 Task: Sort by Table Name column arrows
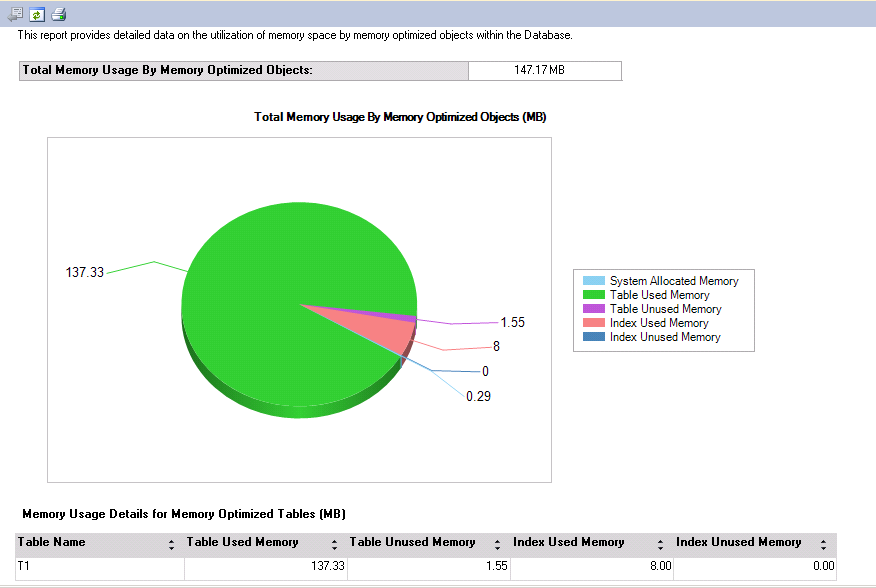click(x=171, y=545)
